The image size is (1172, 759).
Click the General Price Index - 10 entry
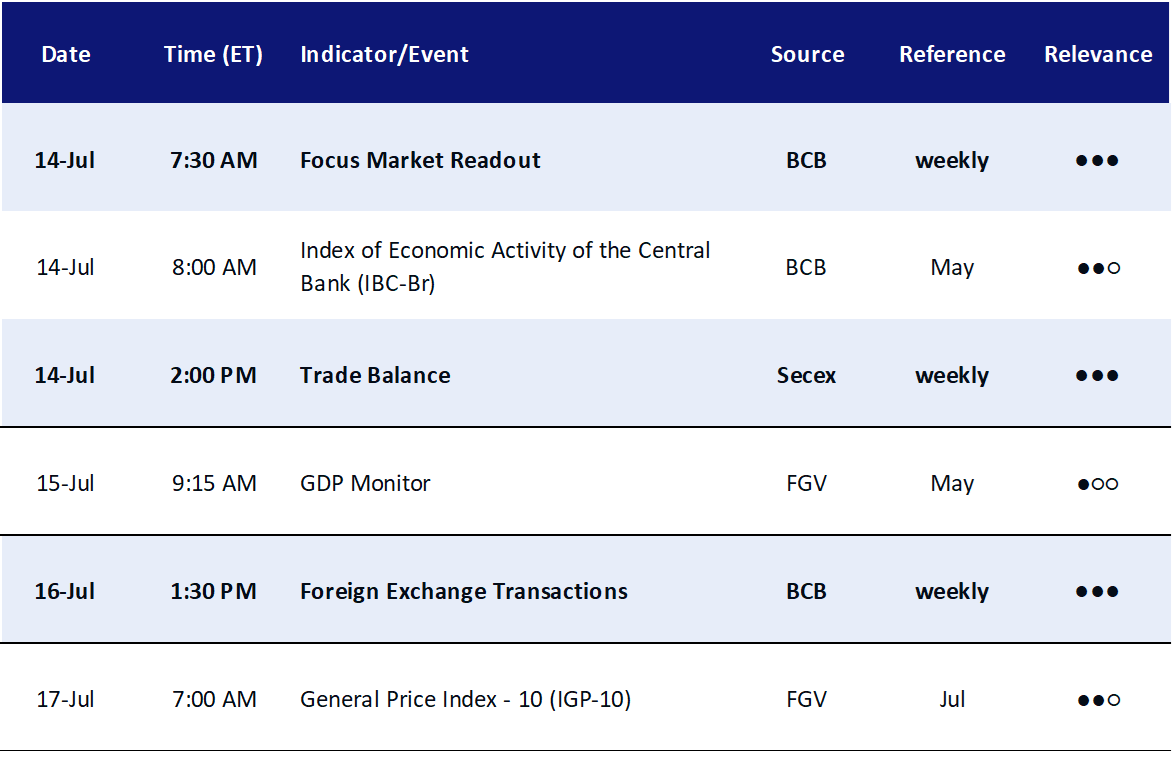(465, 698)
